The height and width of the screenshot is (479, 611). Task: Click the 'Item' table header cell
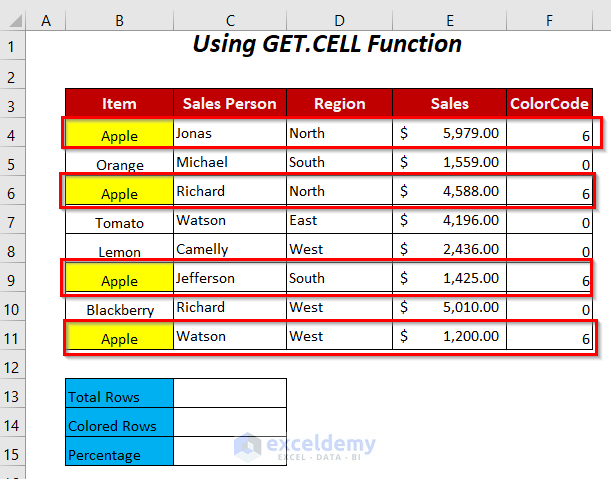pyautogui.click(x=119, y=103)
